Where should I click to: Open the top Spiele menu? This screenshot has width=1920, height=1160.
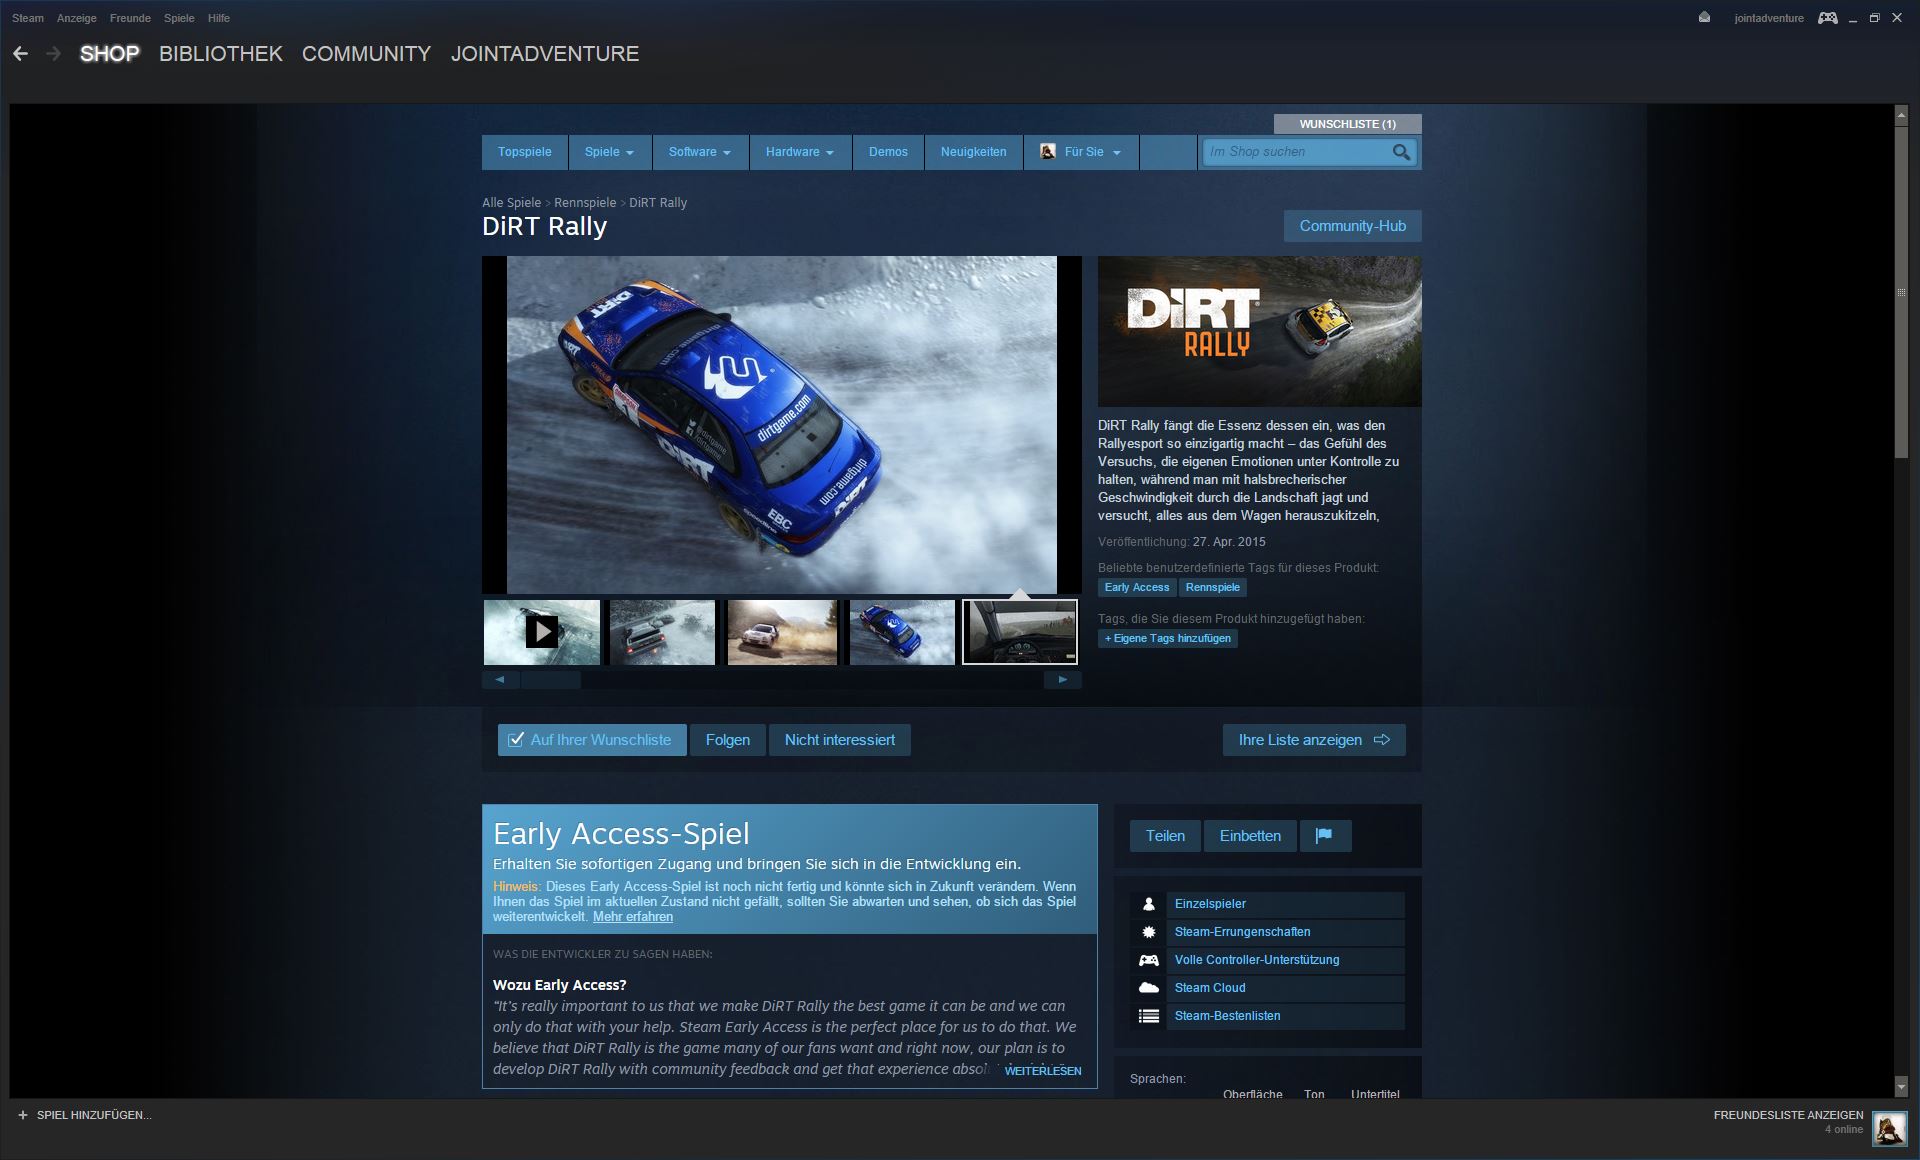click(179, 18)
